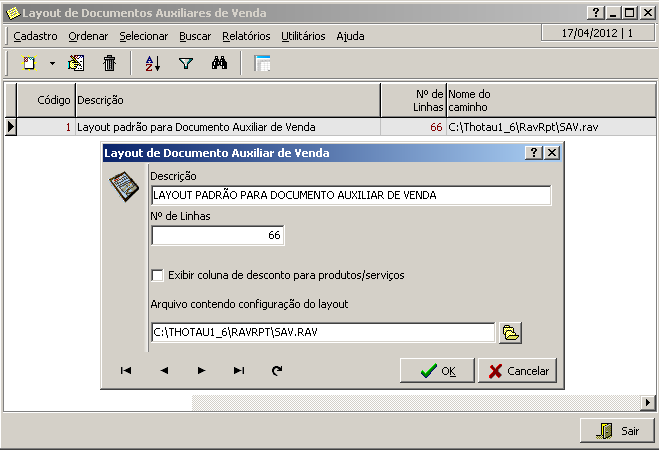Open the Ajuda menu

[350, 36]
